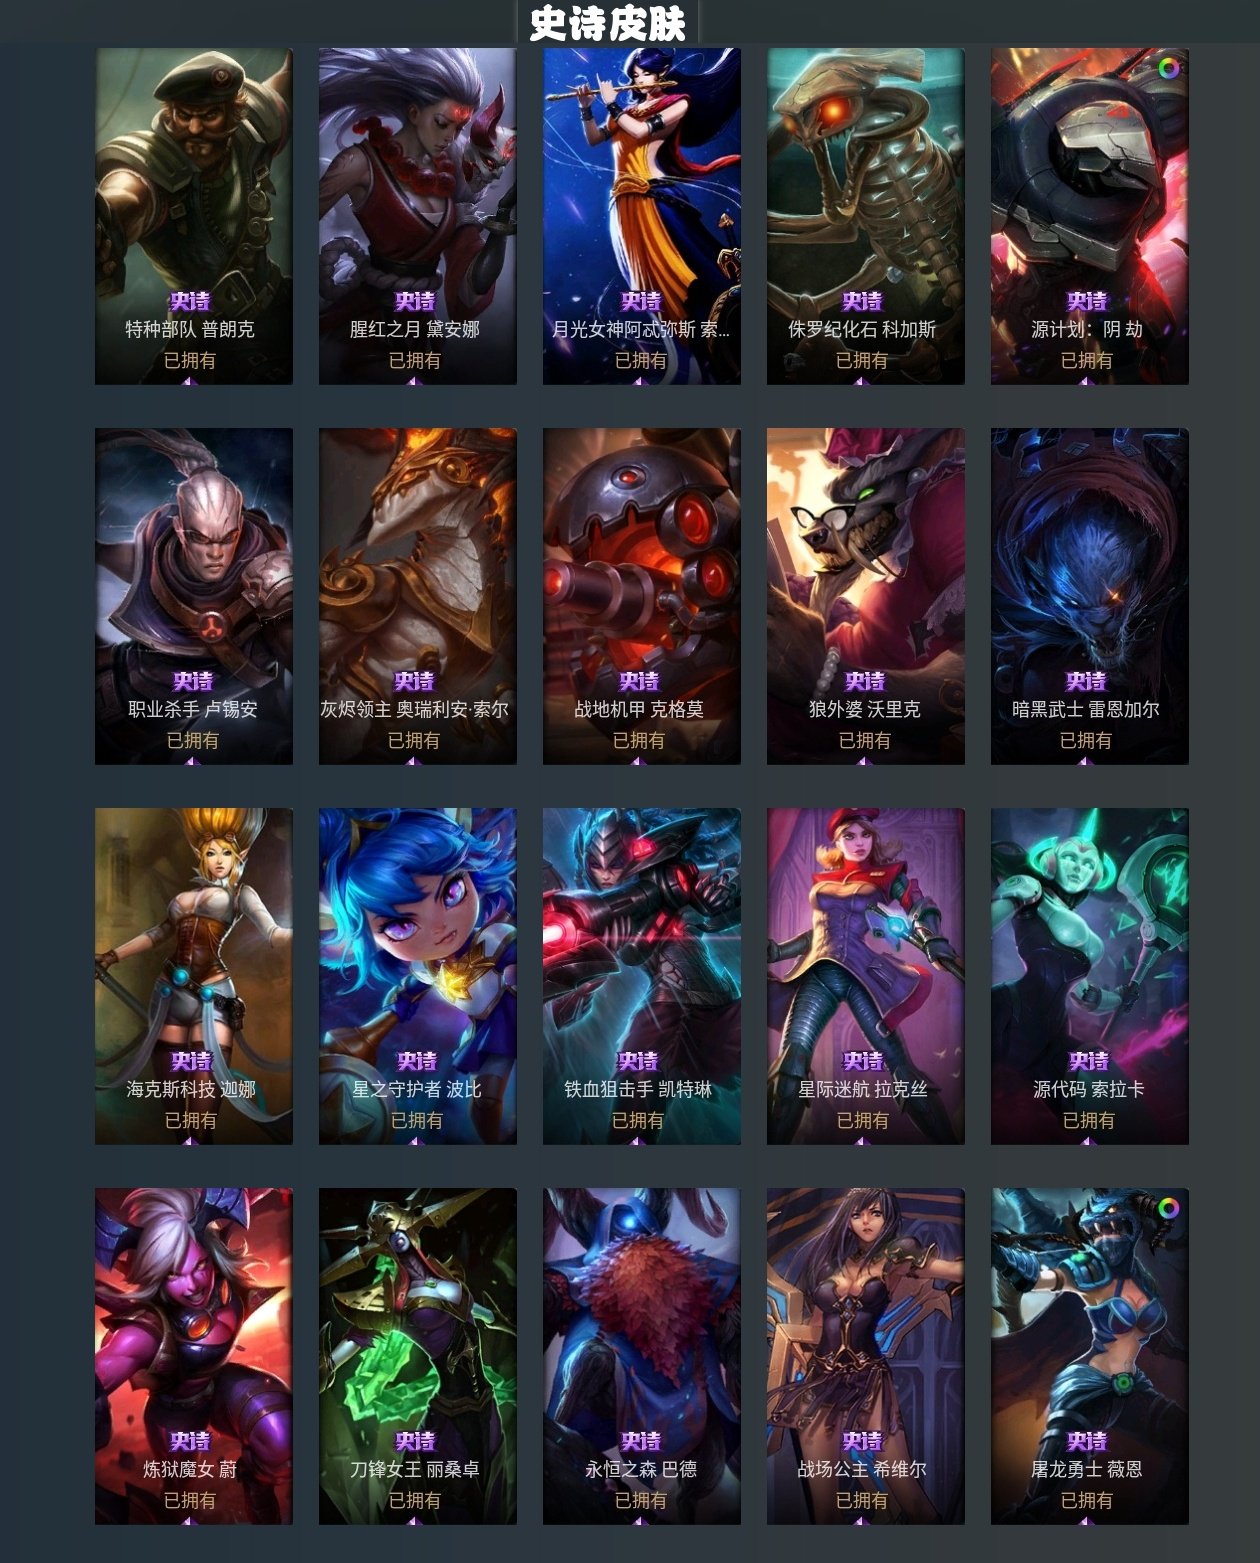This screenshot has width=1260, height=1563.
Task: Click the purple gem icon below 腥红之月 黛安娜
Action: click(x=414, y=381)
